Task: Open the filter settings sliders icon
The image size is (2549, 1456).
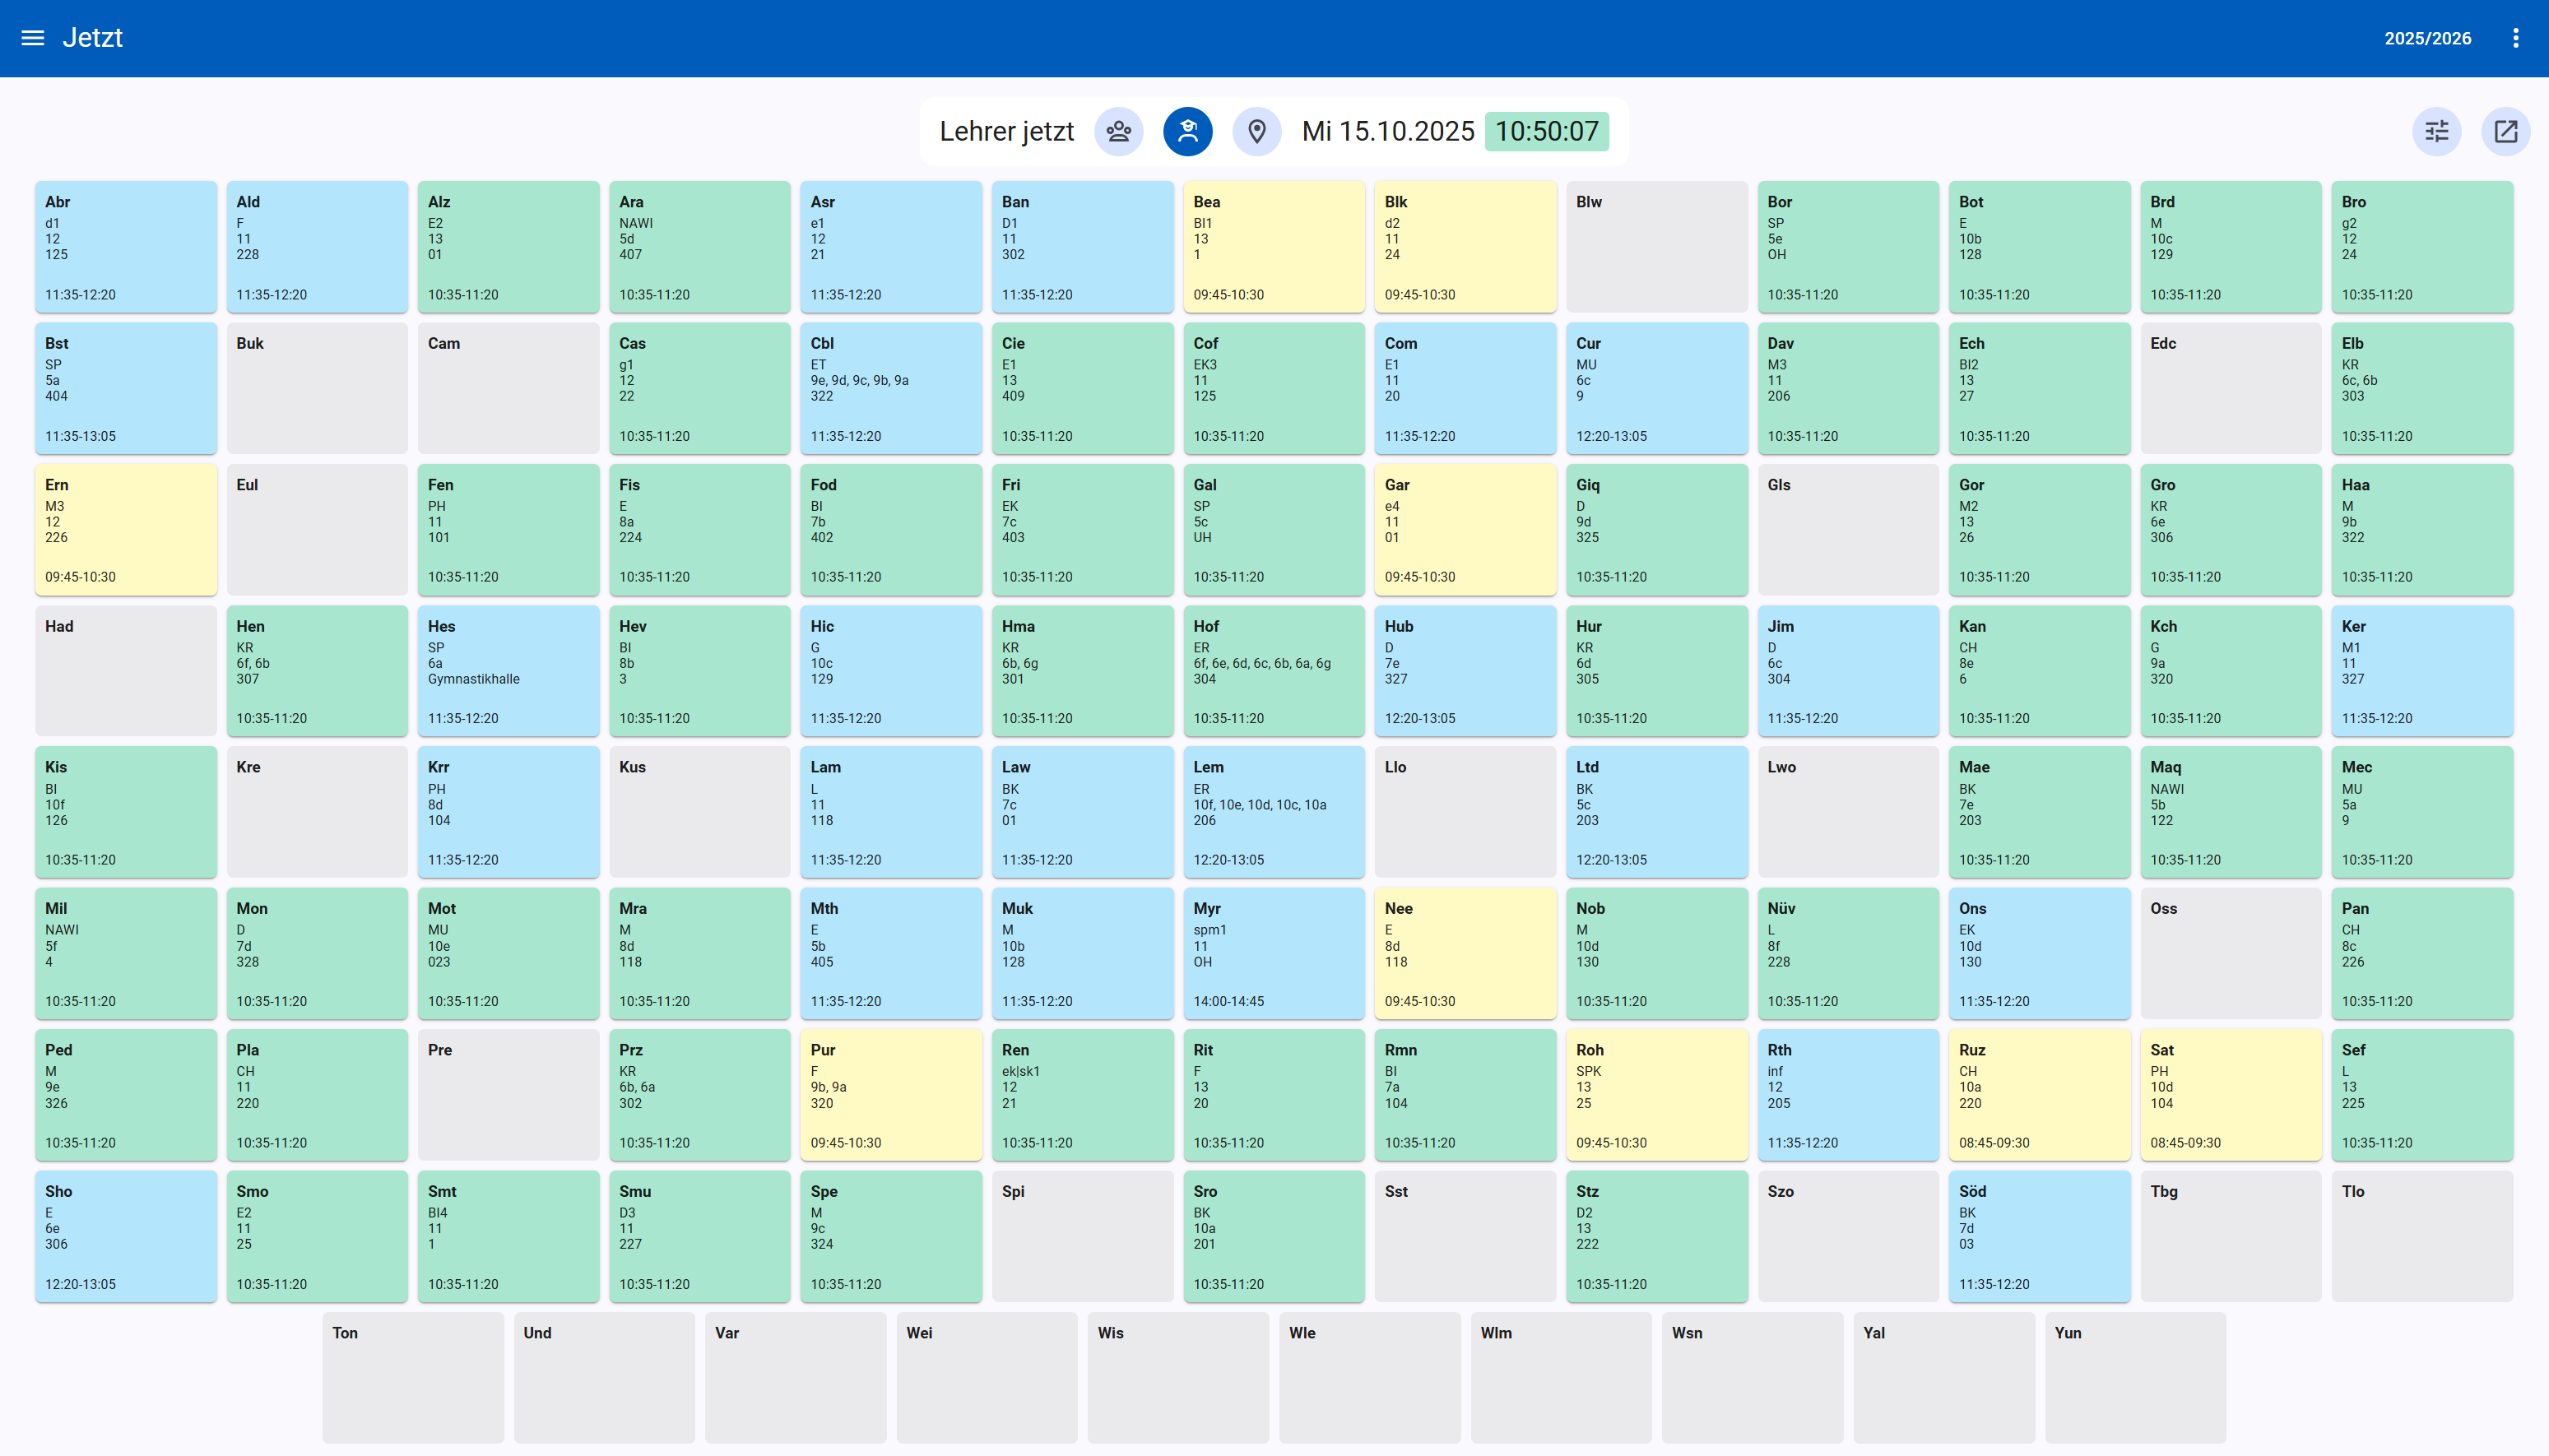Action: coord(2436,131)
